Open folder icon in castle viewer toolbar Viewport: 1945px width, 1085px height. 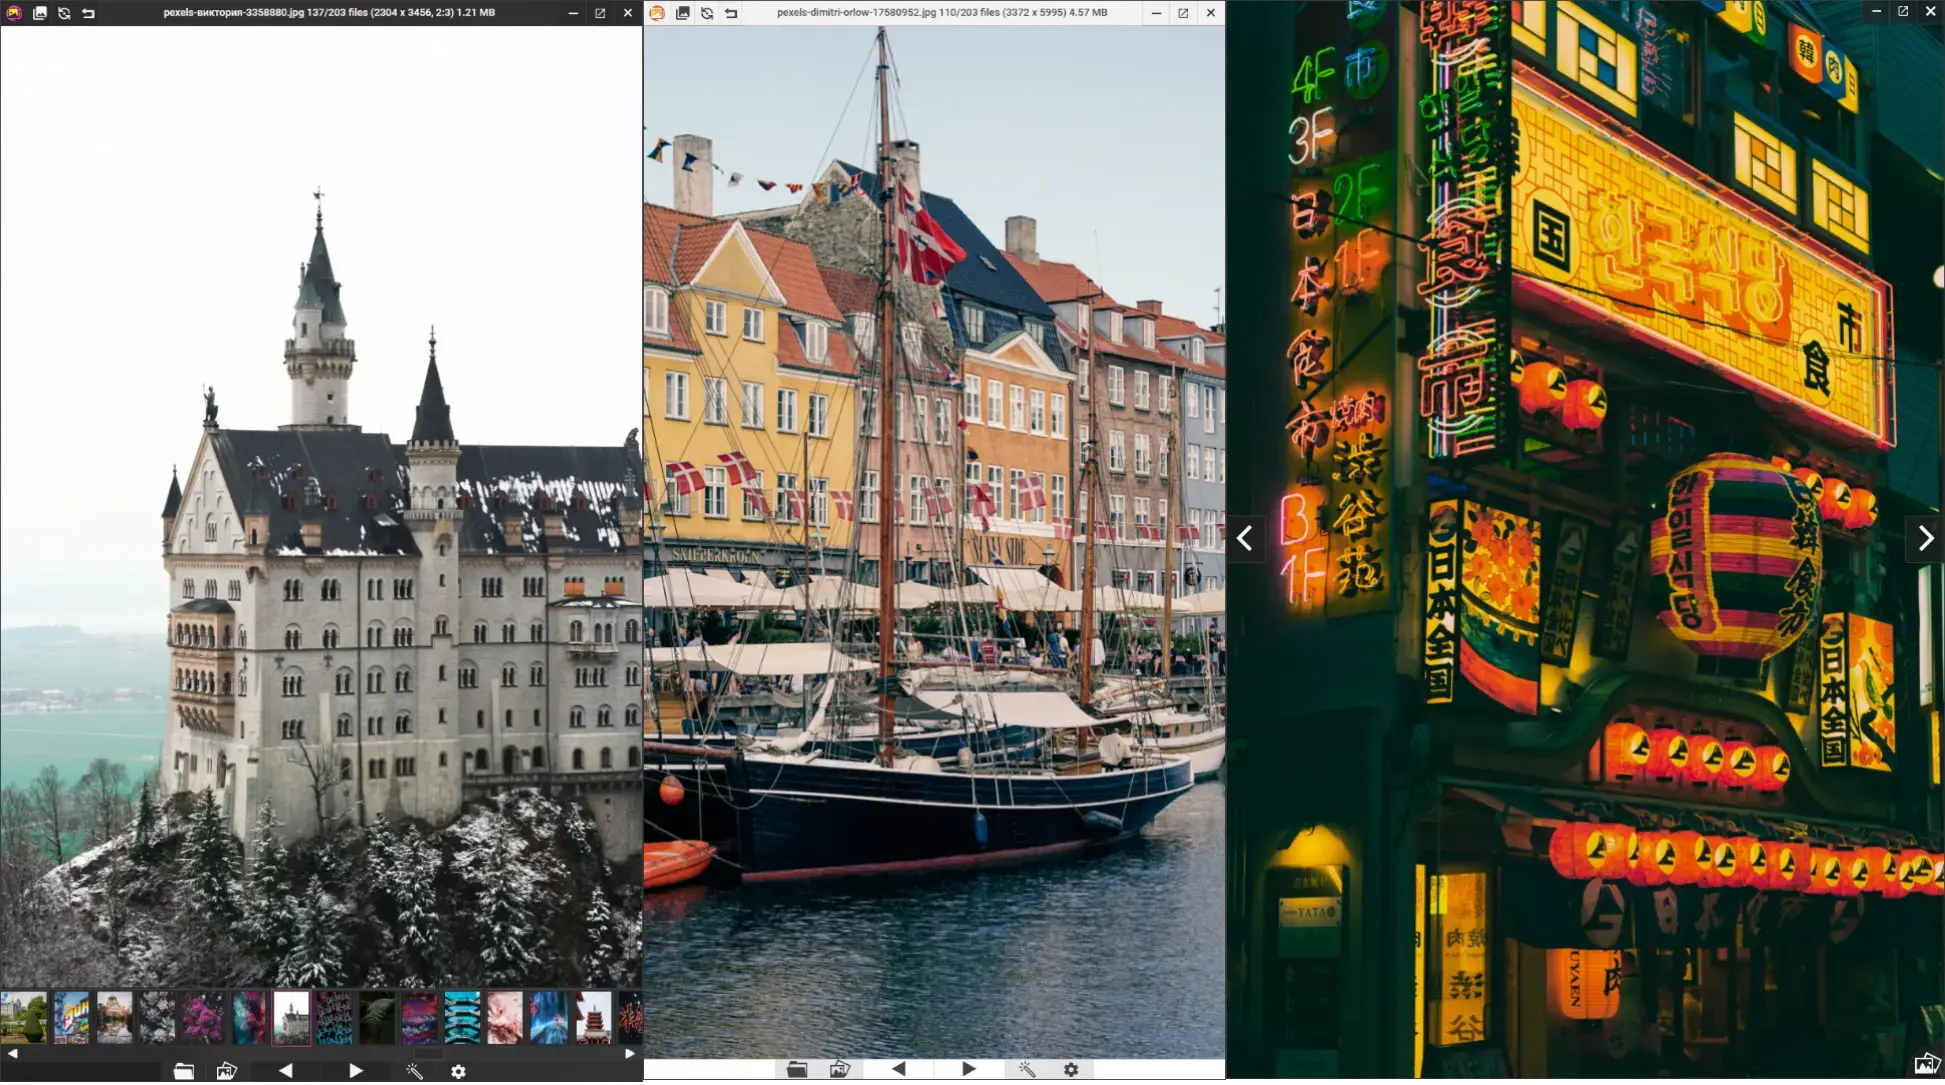coord(183,1071)
